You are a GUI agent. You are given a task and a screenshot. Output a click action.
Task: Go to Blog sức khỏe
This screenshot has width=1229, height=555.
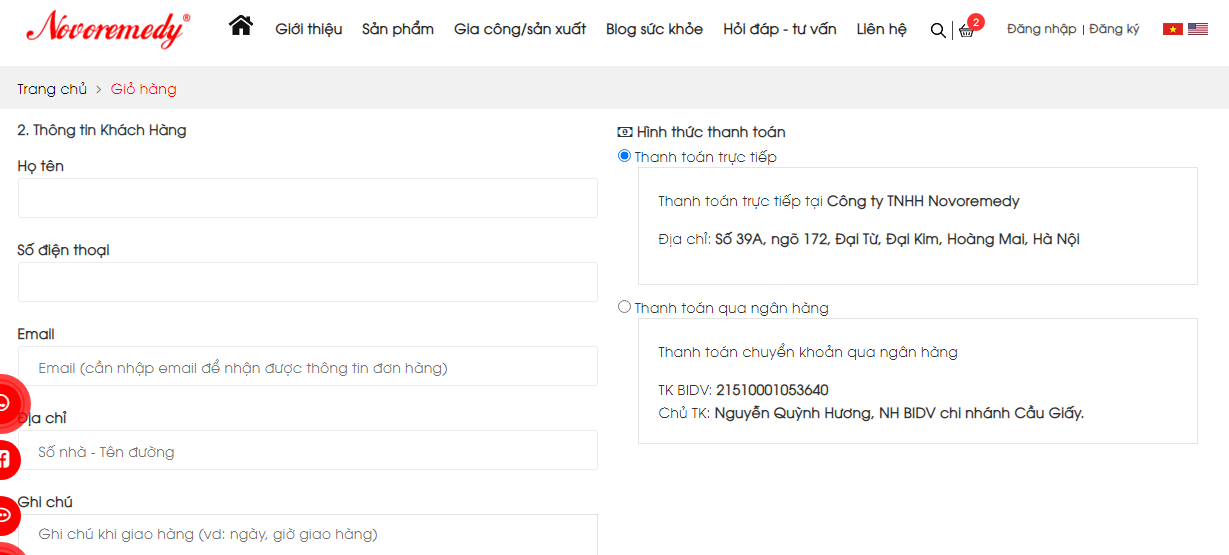pos(654,29)
